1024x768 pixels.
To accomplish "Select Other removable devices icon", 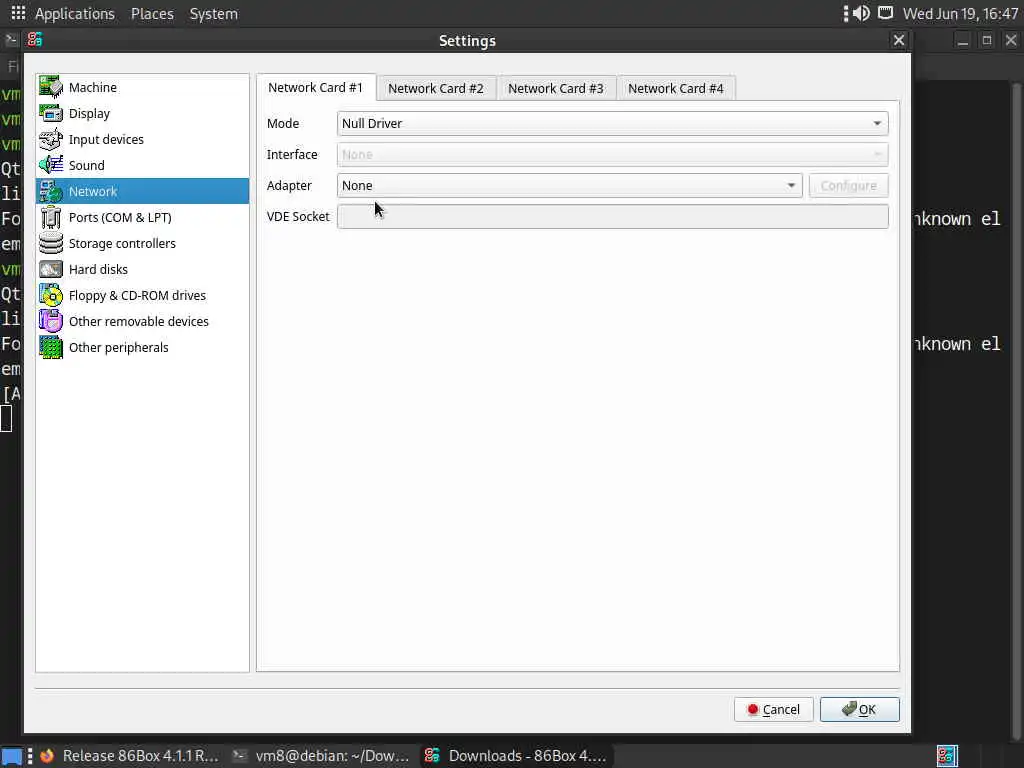I will click(51, 321).
